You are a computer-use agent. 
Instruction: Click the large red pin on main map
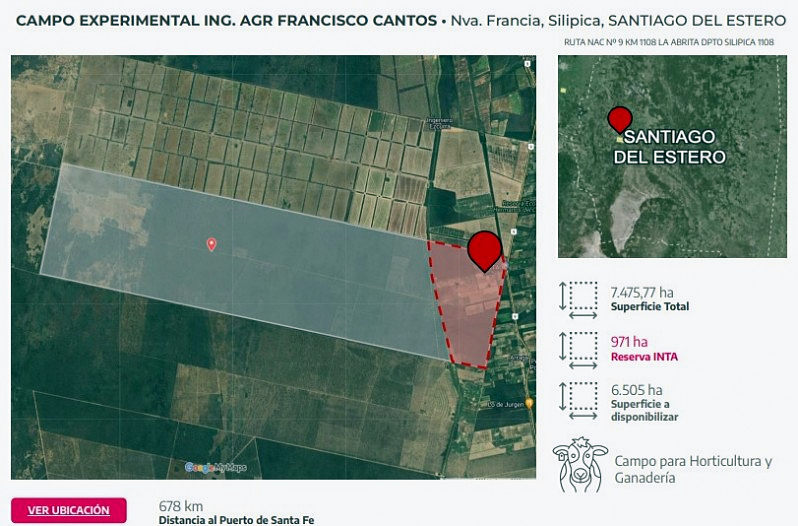pos(485,250)
